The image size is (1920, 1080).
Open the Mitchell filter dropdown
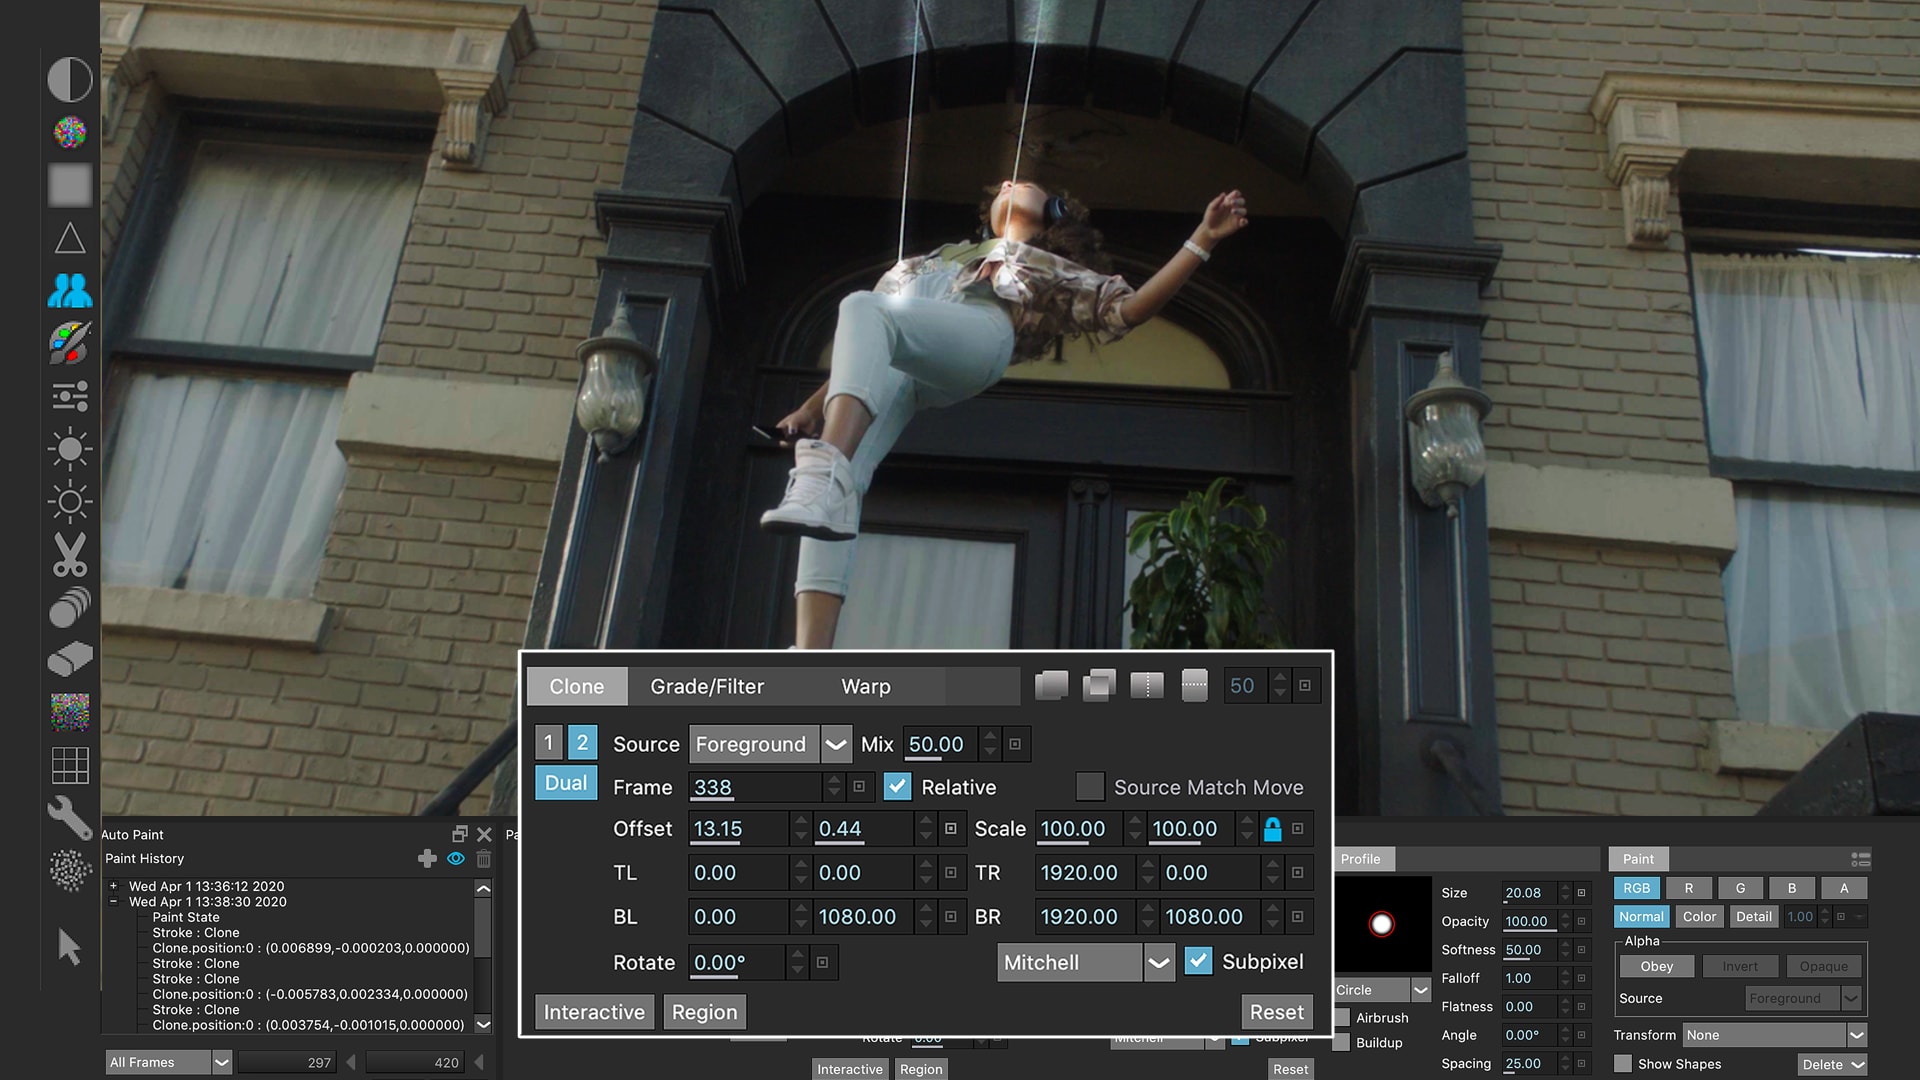tap(1086, 962)
